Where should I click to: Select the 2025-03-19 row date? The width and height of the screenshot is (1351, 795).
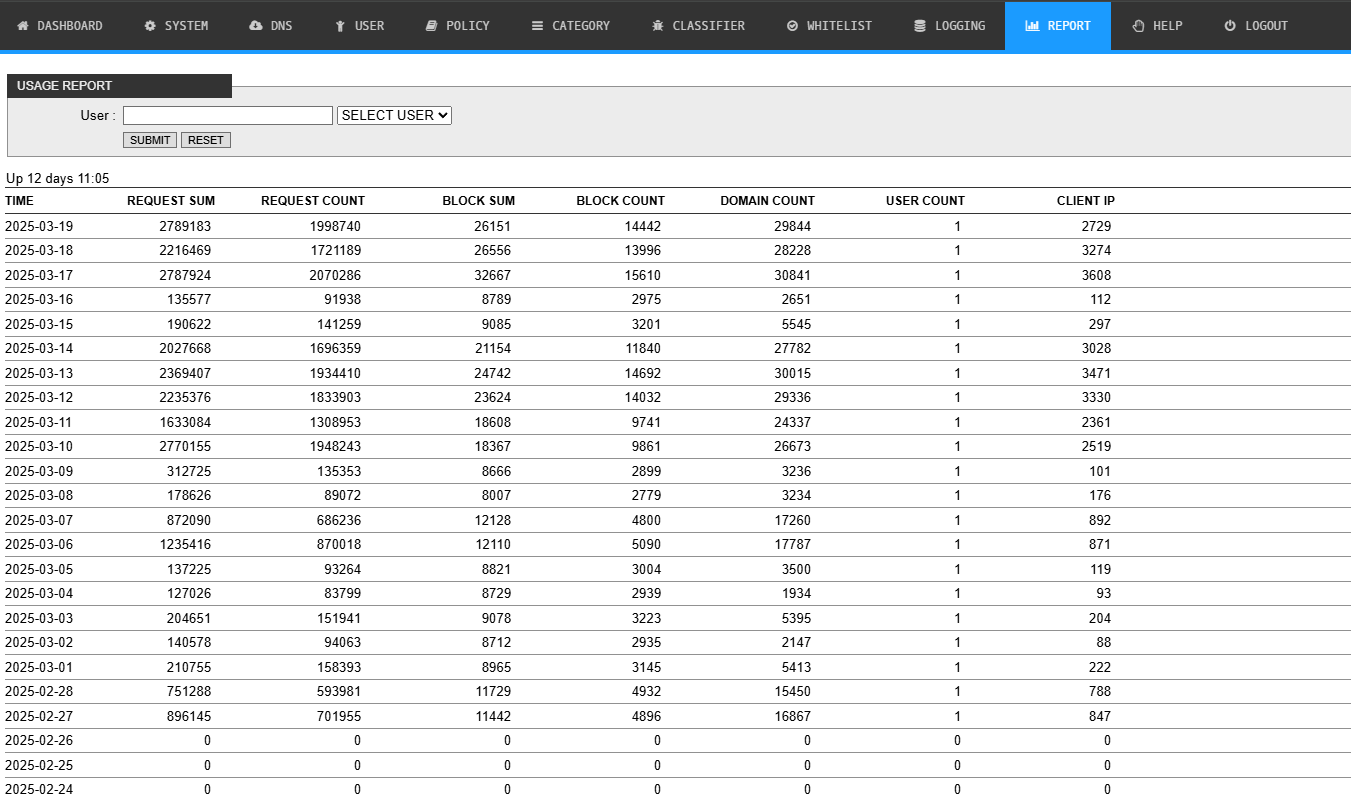tap(39, 226)
